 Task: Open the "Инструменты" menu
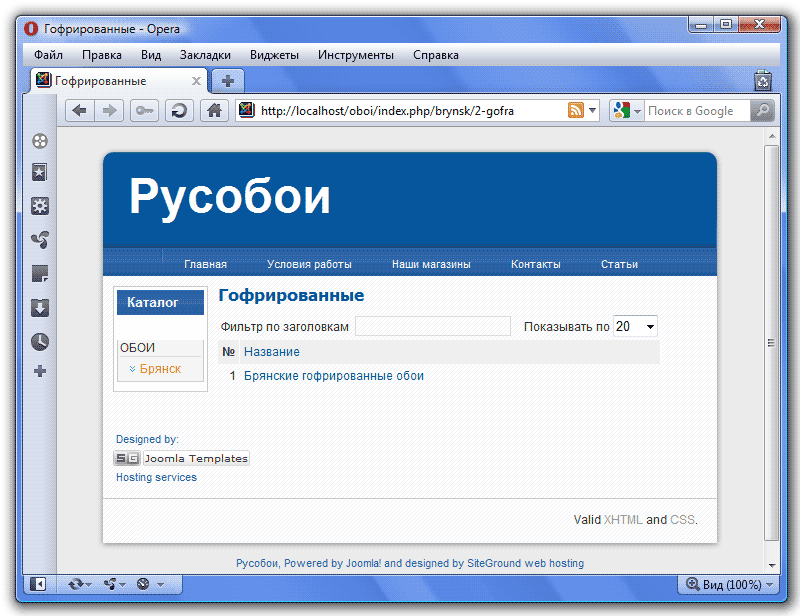tap(355, 55)
